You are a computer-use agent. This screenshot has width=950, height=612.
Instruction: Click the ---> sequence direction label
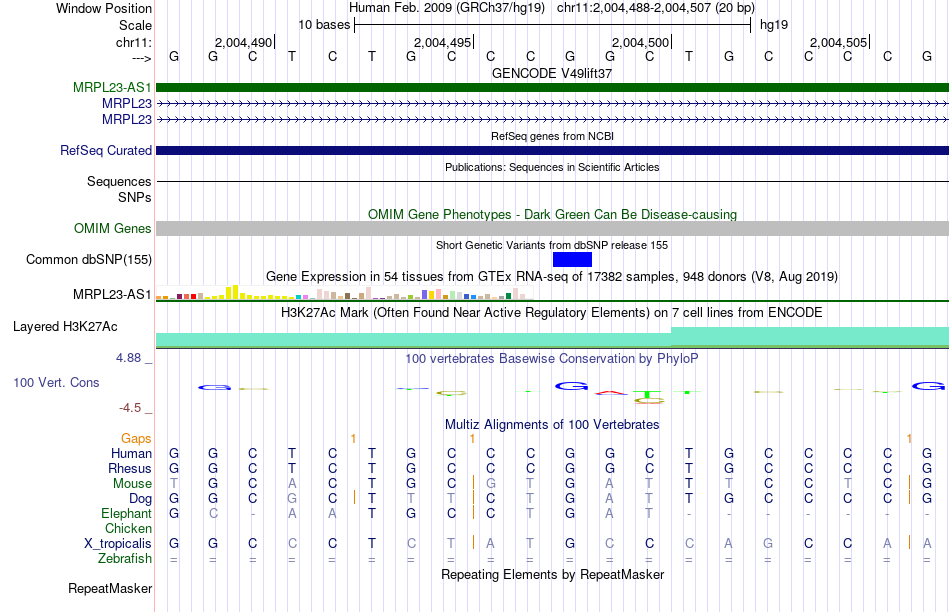click(141, 58)
